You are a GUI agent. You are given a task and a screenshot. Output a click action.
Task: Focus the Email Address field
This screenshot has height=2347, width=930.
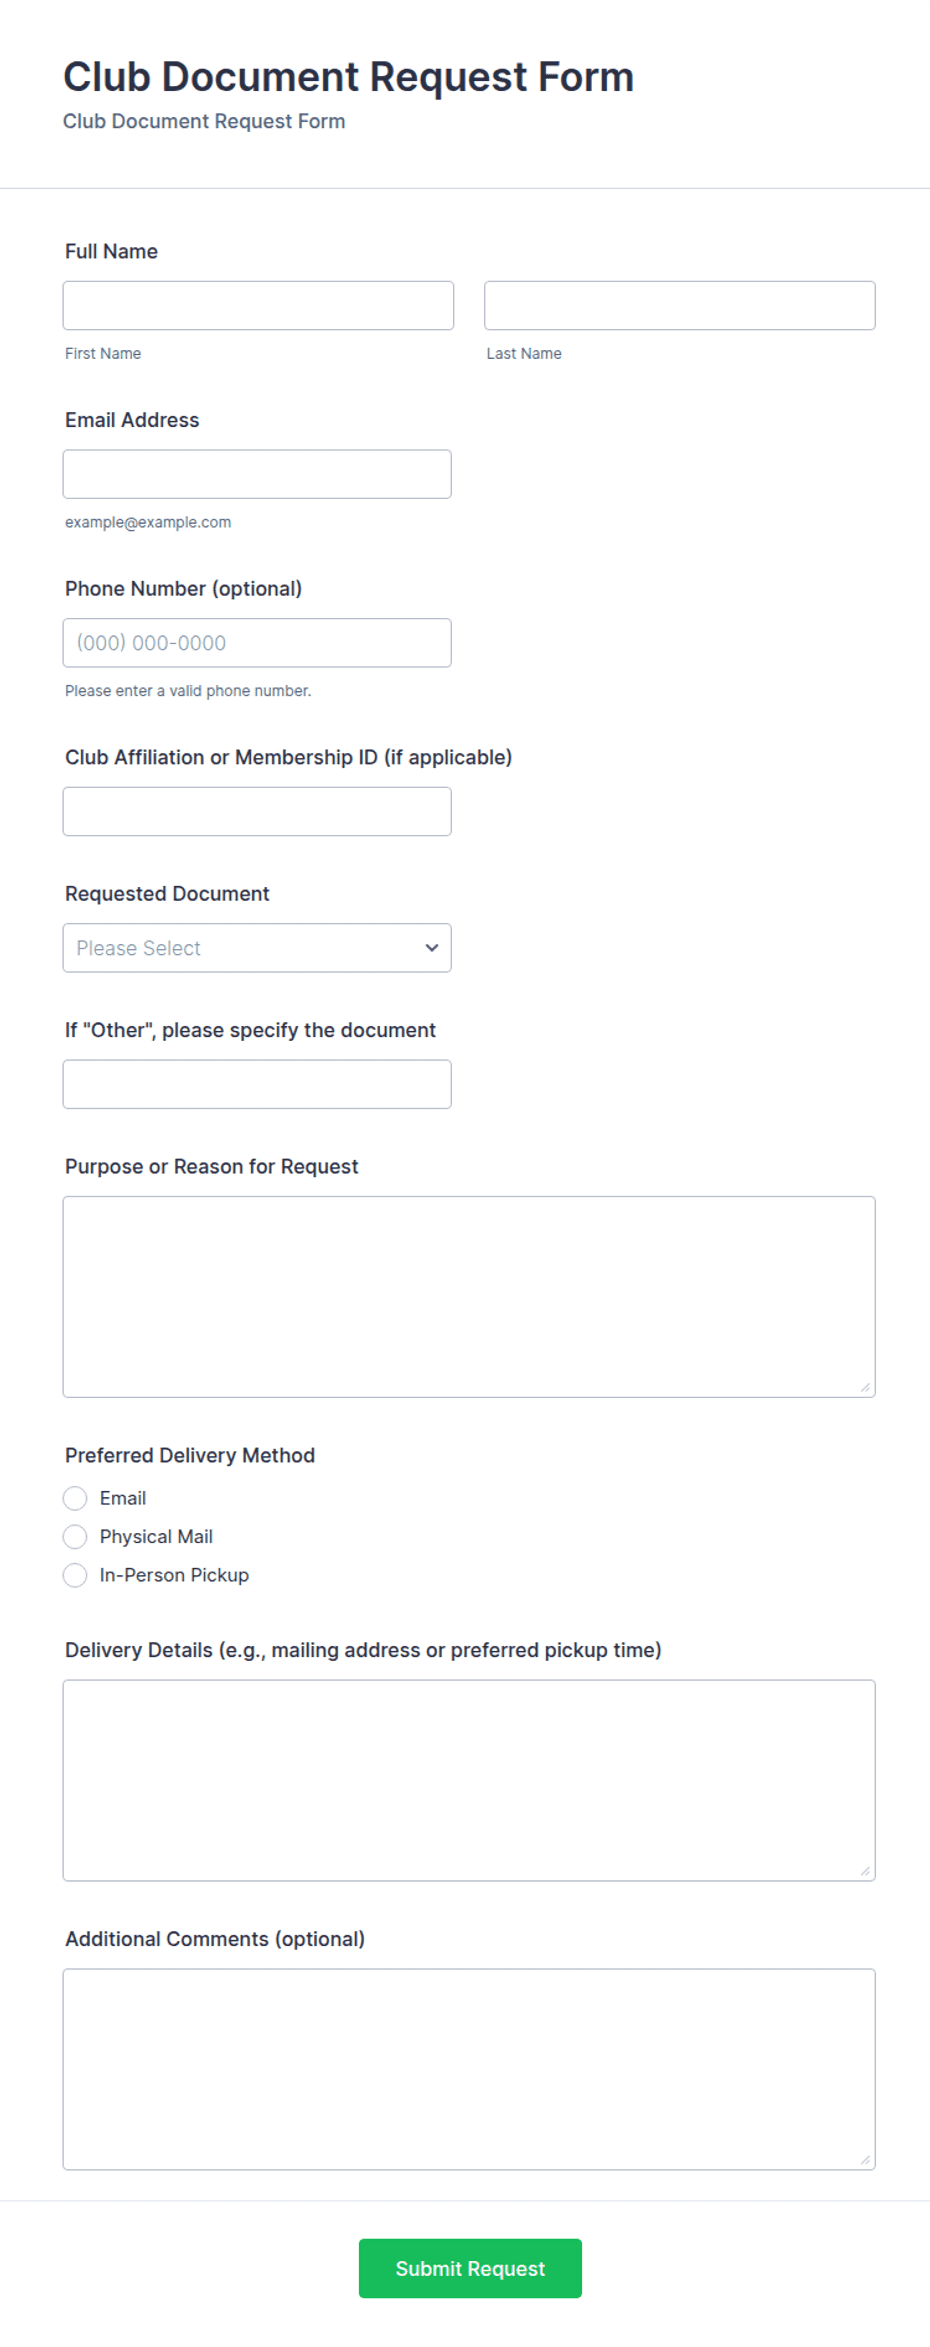(257, 474)
